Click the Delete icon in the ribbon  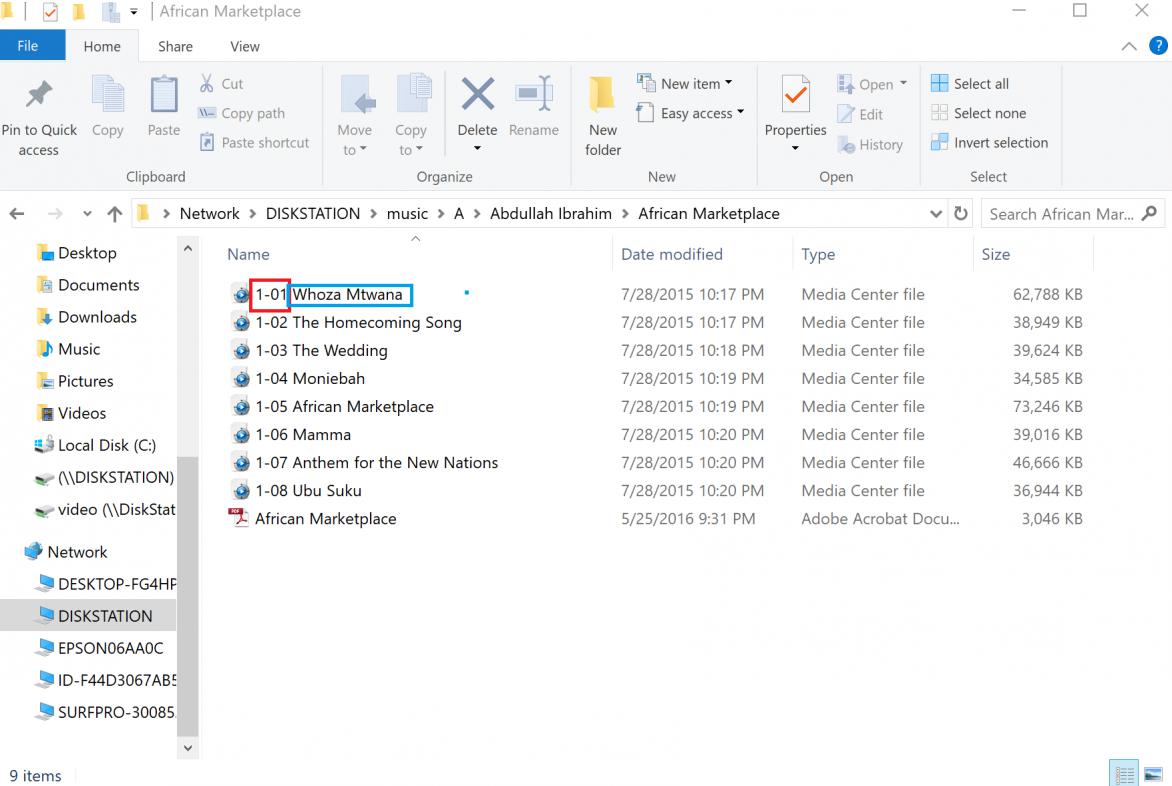[x=477, y=95]
